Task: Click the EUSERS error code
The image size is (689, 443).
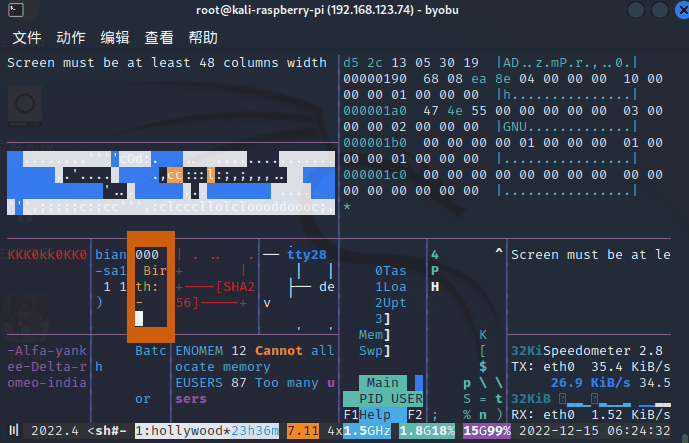Action: pos(199,383)
